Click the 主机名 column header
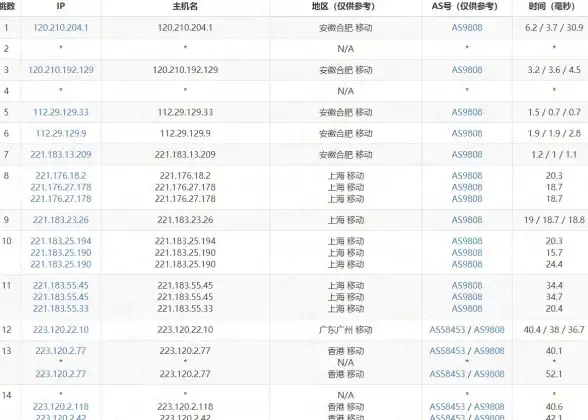This screenshot has height=420, width=588. click(x=185, y=6)
